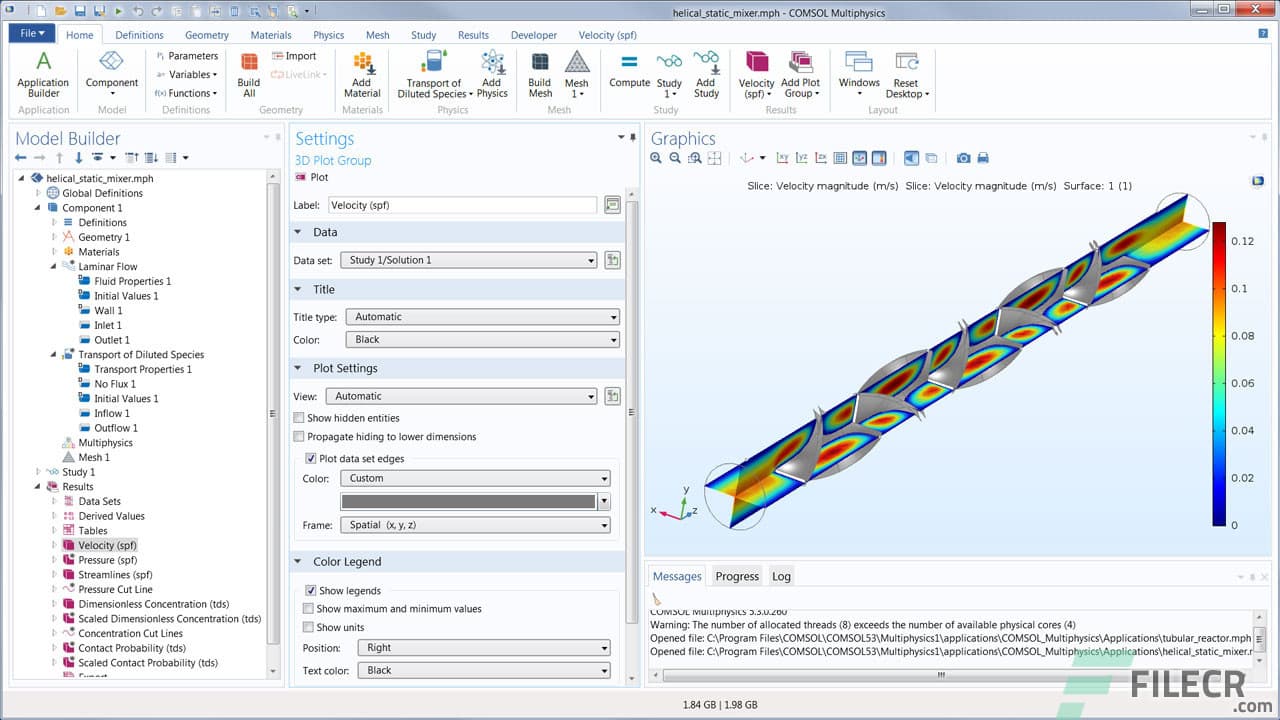Enable Show hidden entities

click(298, 418)
